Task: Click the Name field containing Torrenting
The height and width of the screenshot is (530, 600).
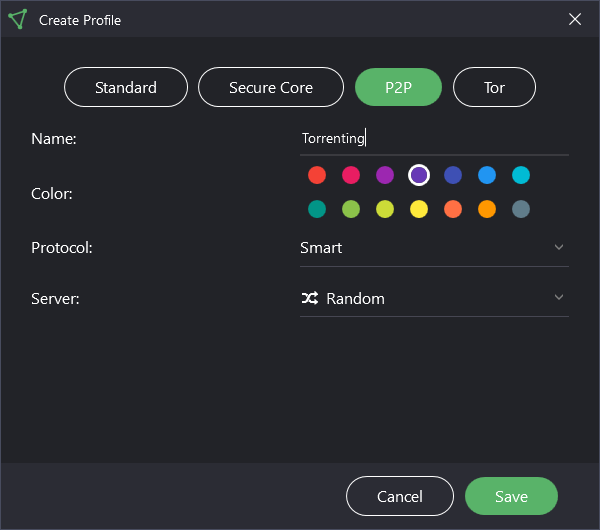Action: [434, 138]
